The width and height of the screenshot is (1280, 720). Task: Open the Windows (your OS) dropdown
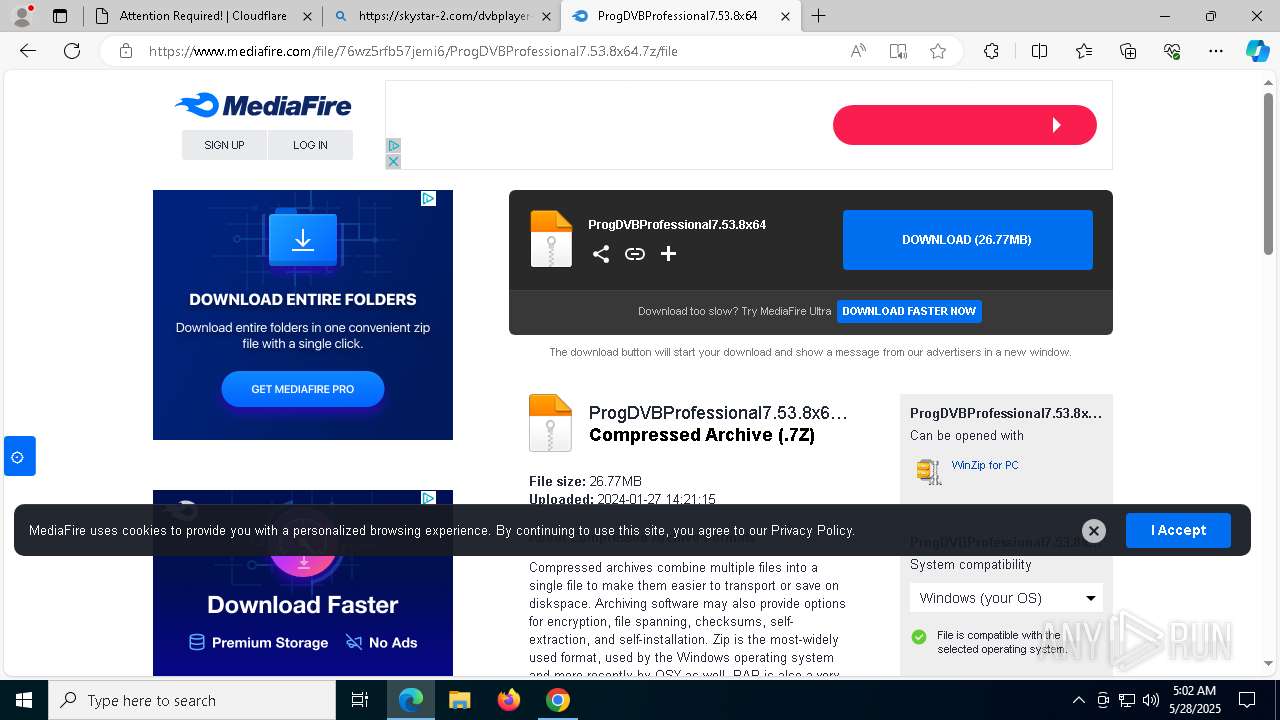[1006, 598]
